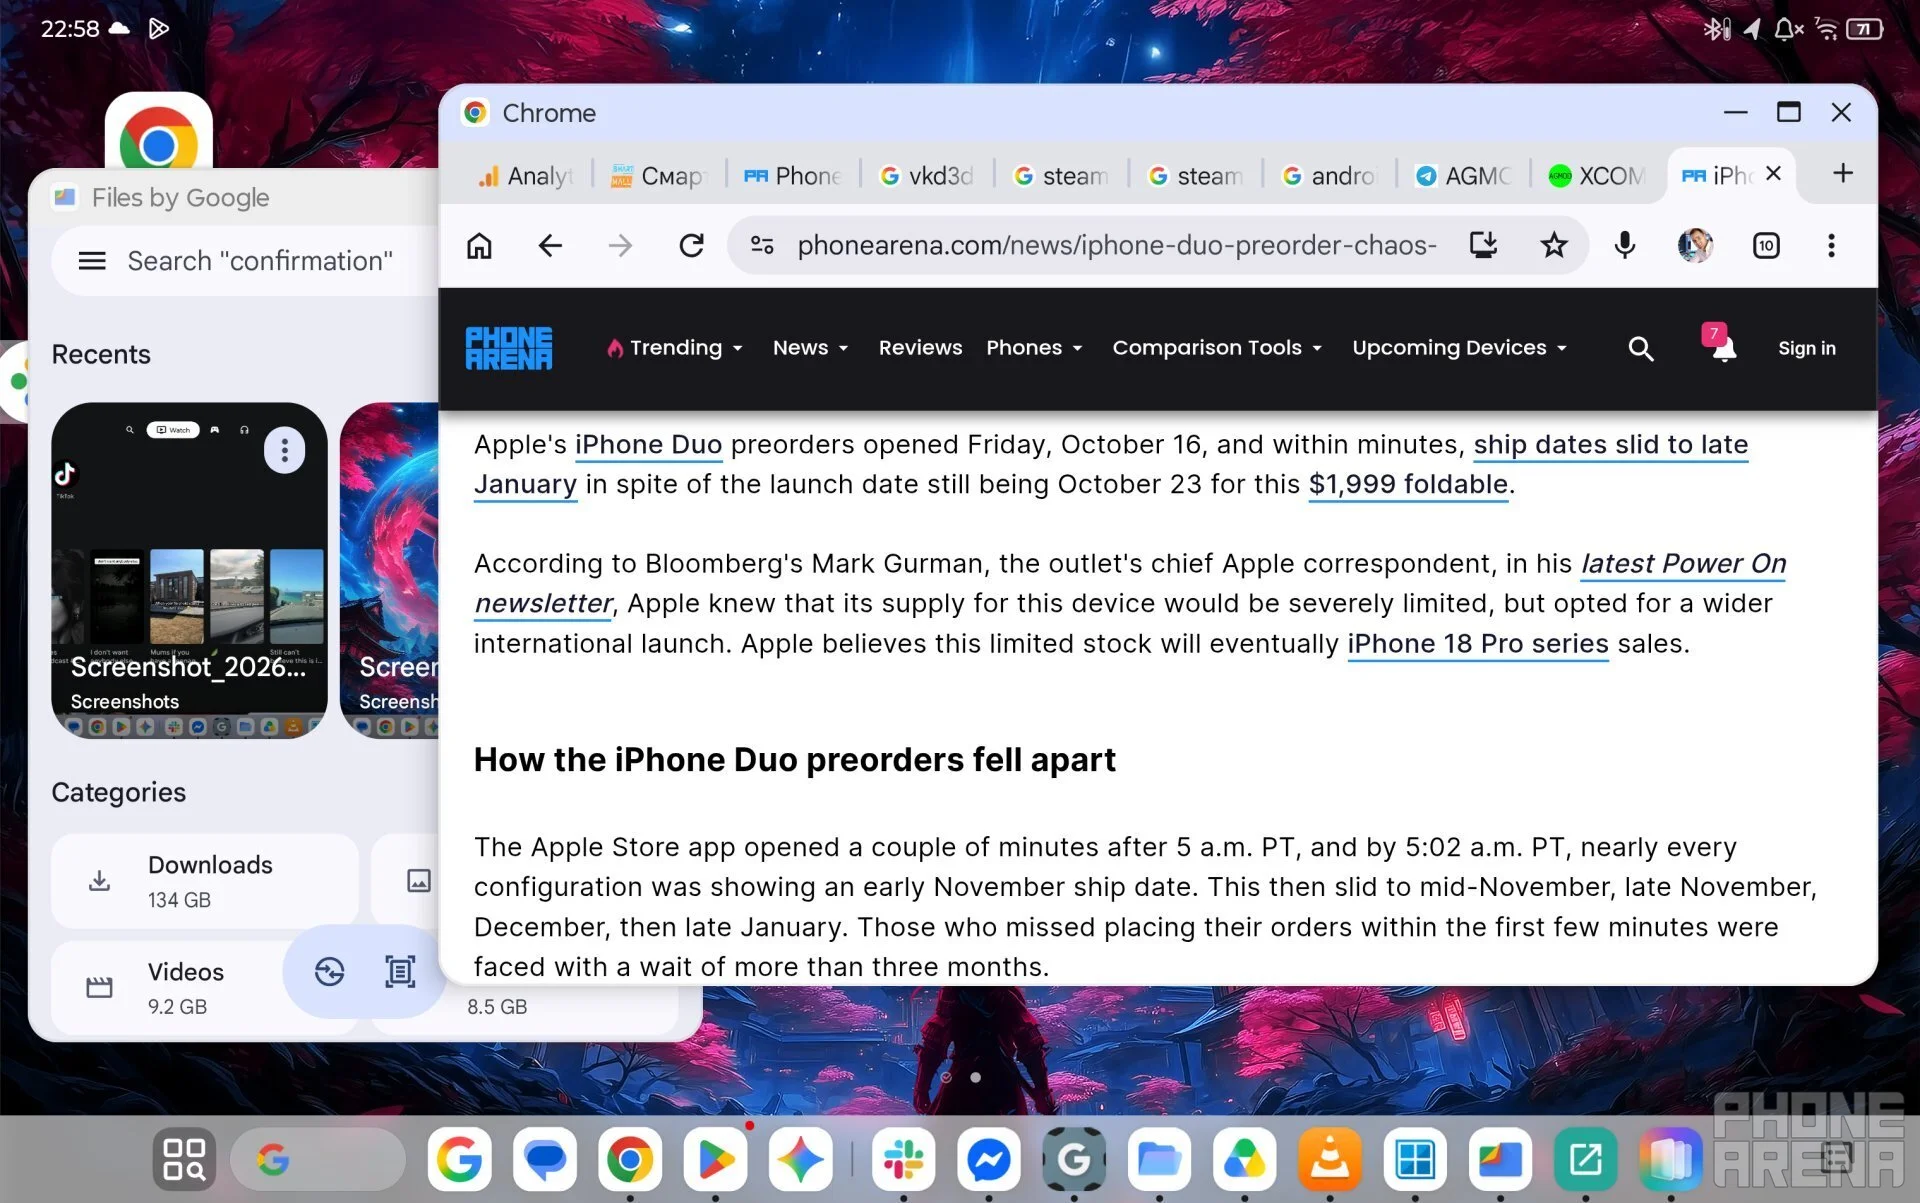Open Chrome profile avatar
This screenshot has width=1920, height=1203.
(x=1695, y=245)
